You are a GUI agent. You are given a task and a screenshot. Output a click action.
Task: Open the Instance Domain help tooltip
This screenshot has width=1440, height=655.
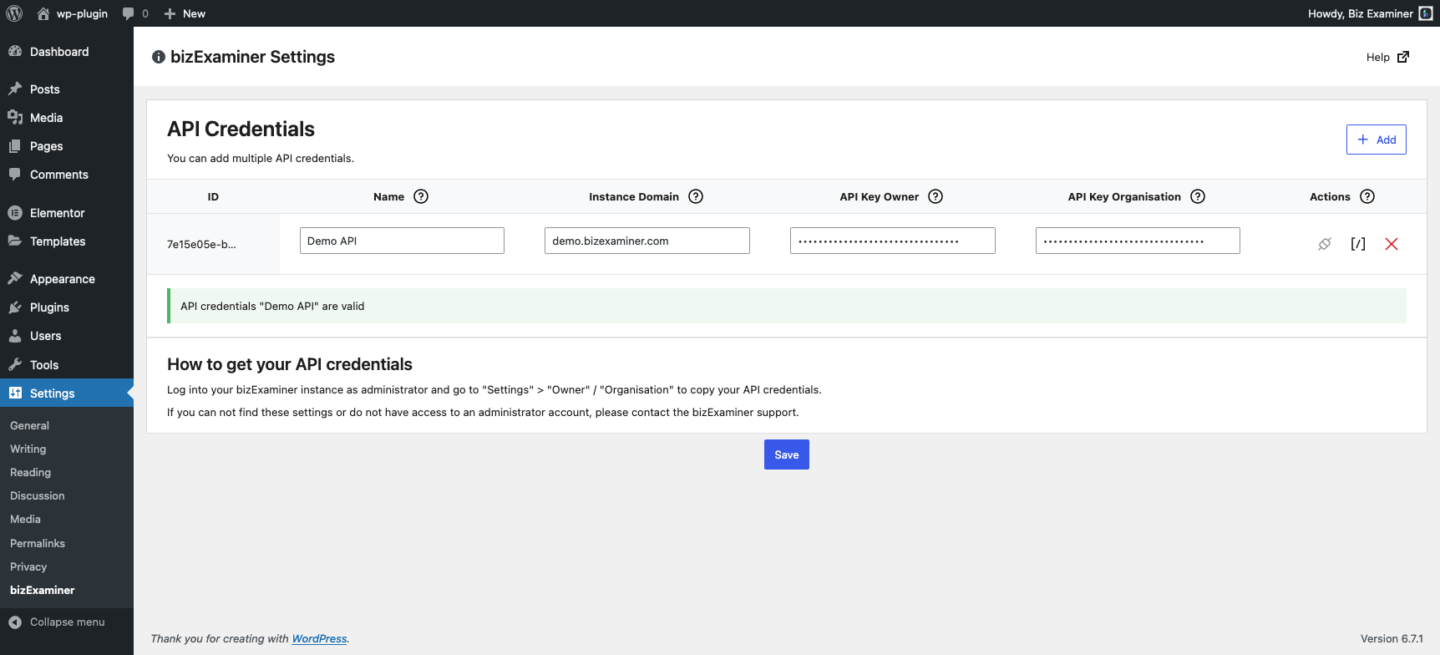[x=695, y=196]
